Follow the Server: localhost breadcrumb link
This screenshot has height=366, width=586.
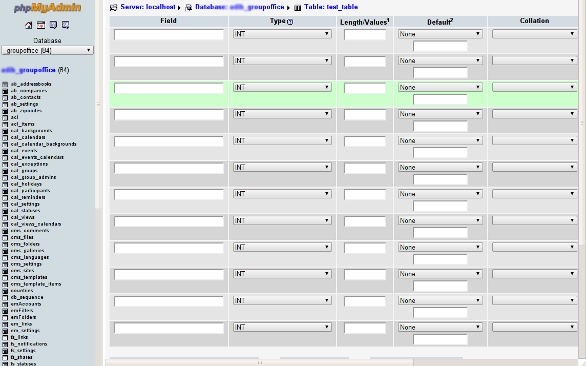[x=148, y=7]
